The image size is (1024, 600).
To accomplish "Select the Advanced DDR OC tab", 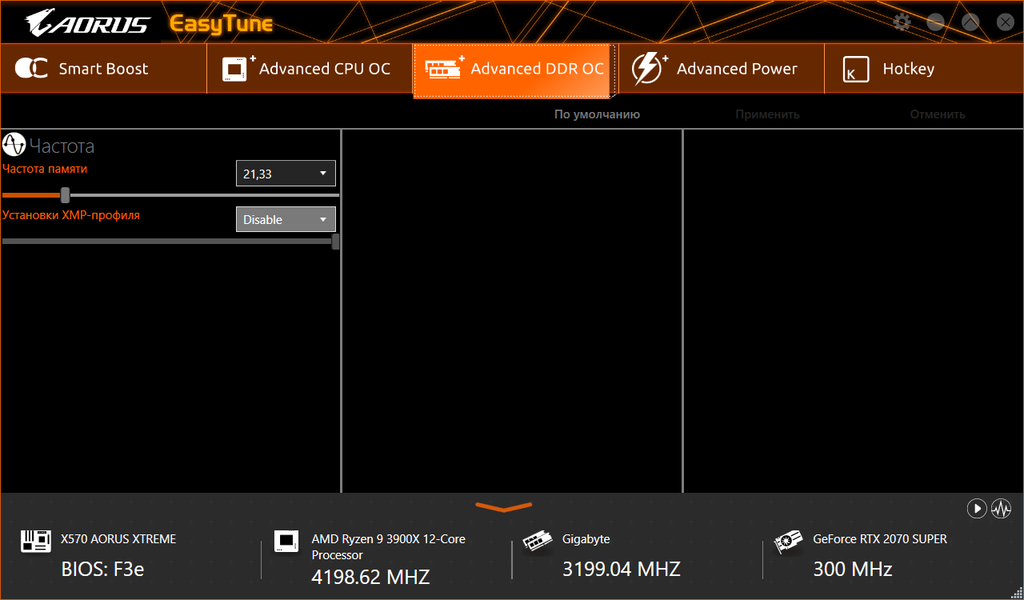I will [515, 71].
